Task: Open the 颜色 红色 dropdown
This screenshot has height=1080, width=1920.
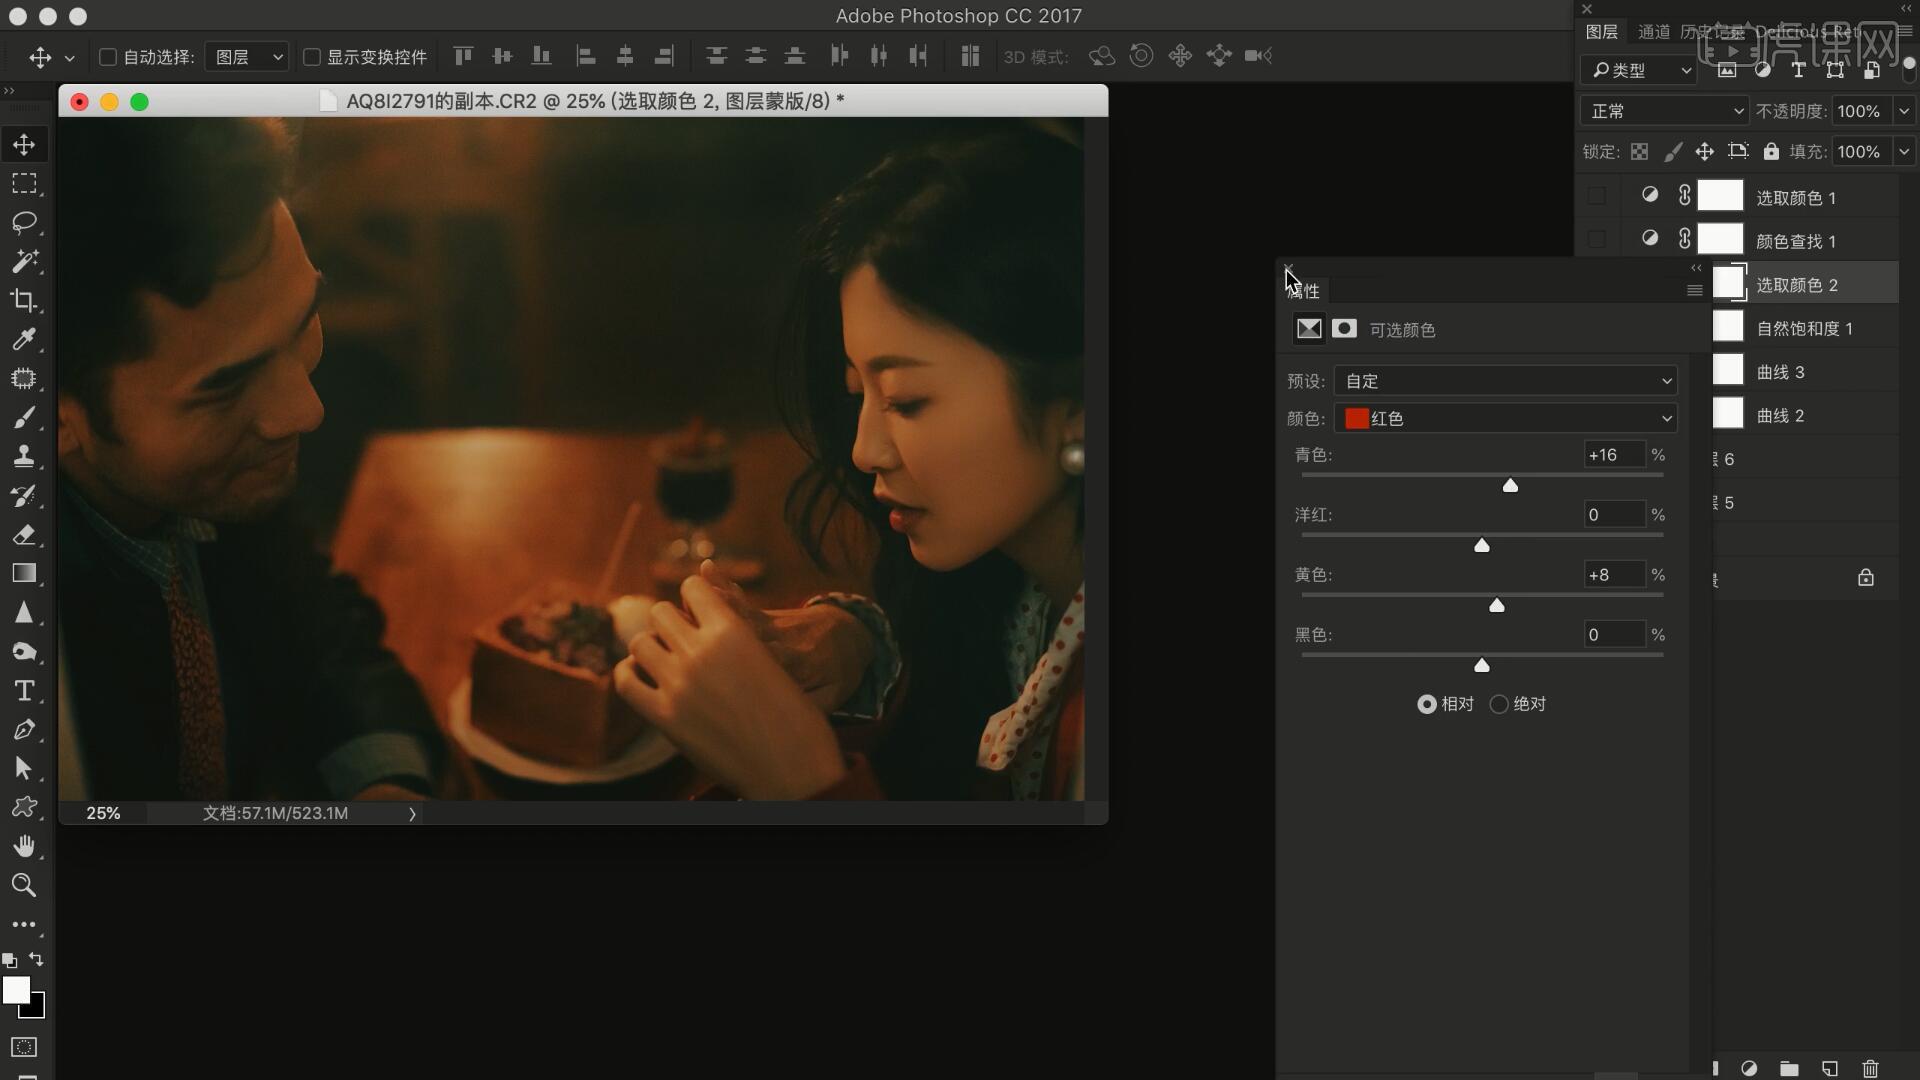Action: pyautogui.click(x=1506, y=418)
